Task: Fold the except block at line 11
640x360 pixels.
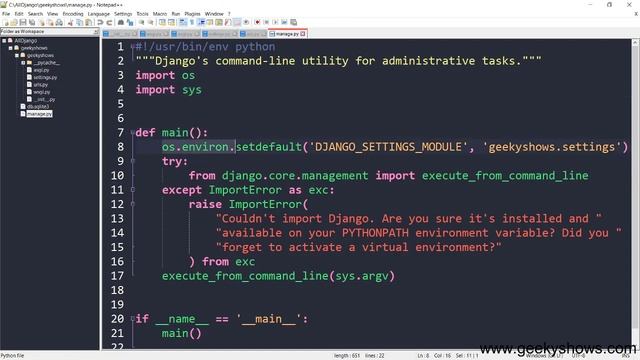Action: tap(133, 190)
